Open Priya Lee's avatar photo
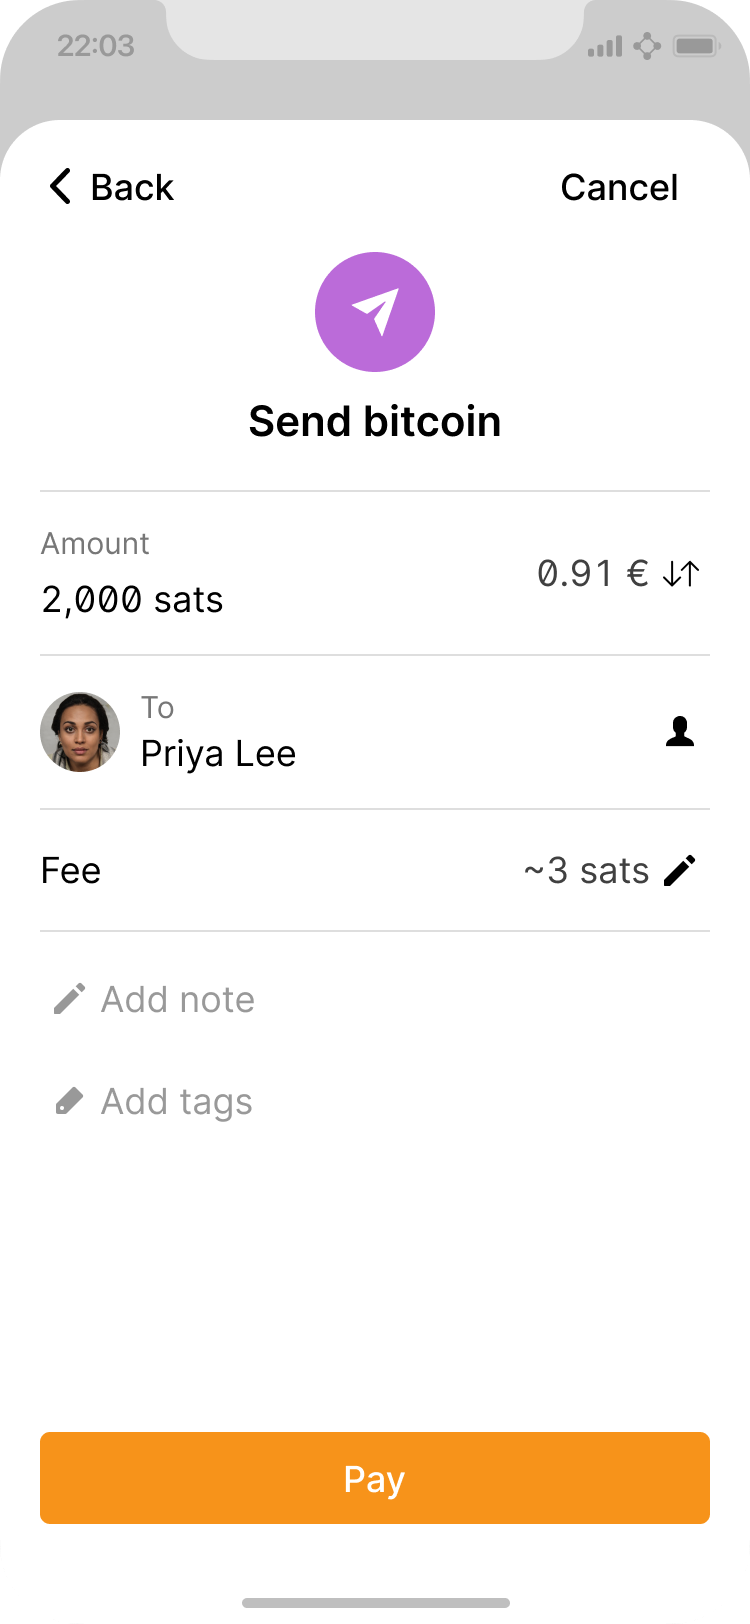The image size is (750, 1624). (x=80, y=732)
